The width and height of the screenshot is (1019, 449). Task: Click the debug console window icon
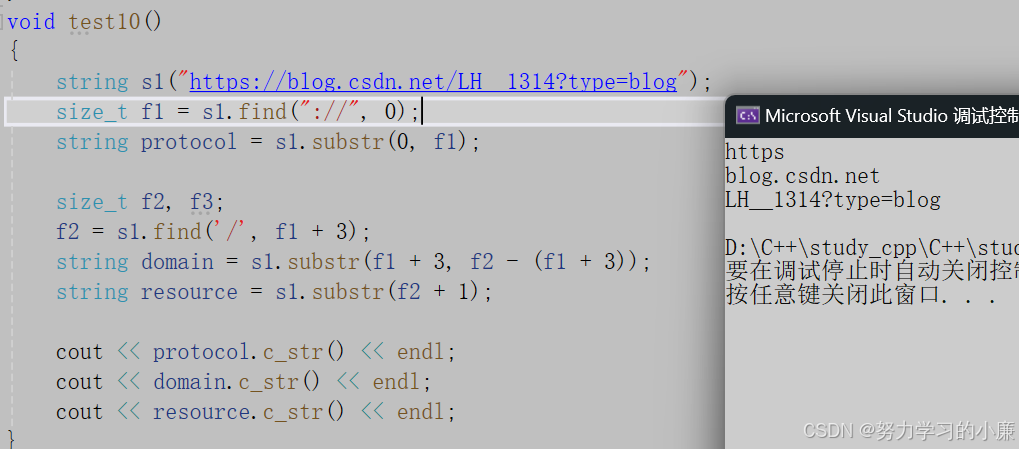747,115
